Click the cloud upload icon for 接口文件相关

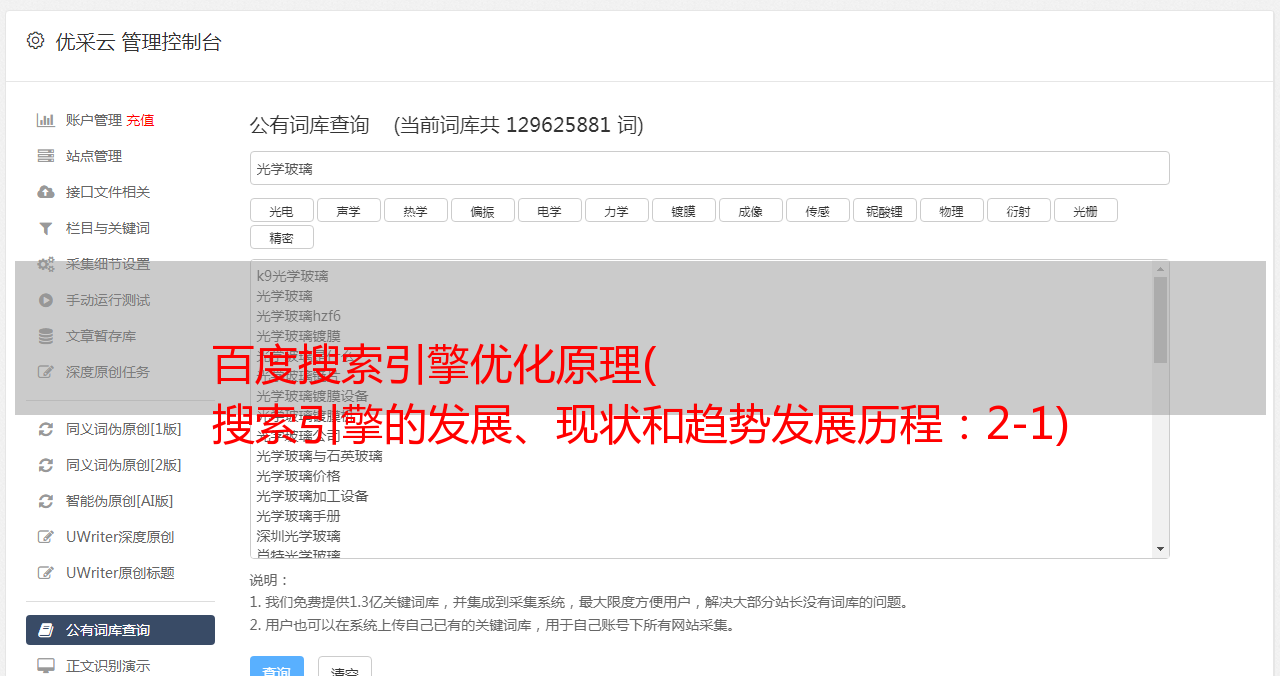tap(46, 192)
